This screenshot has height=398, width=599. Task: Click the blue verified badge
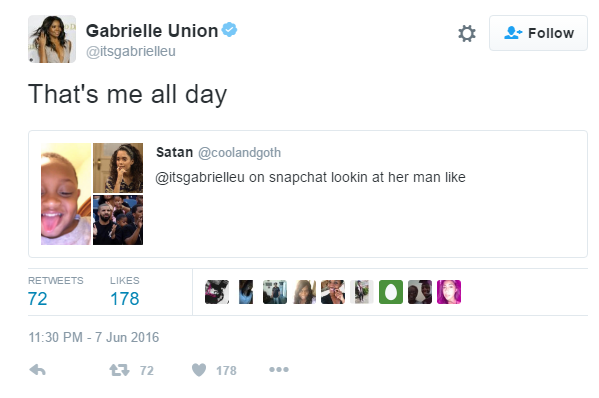click(230, 29)
